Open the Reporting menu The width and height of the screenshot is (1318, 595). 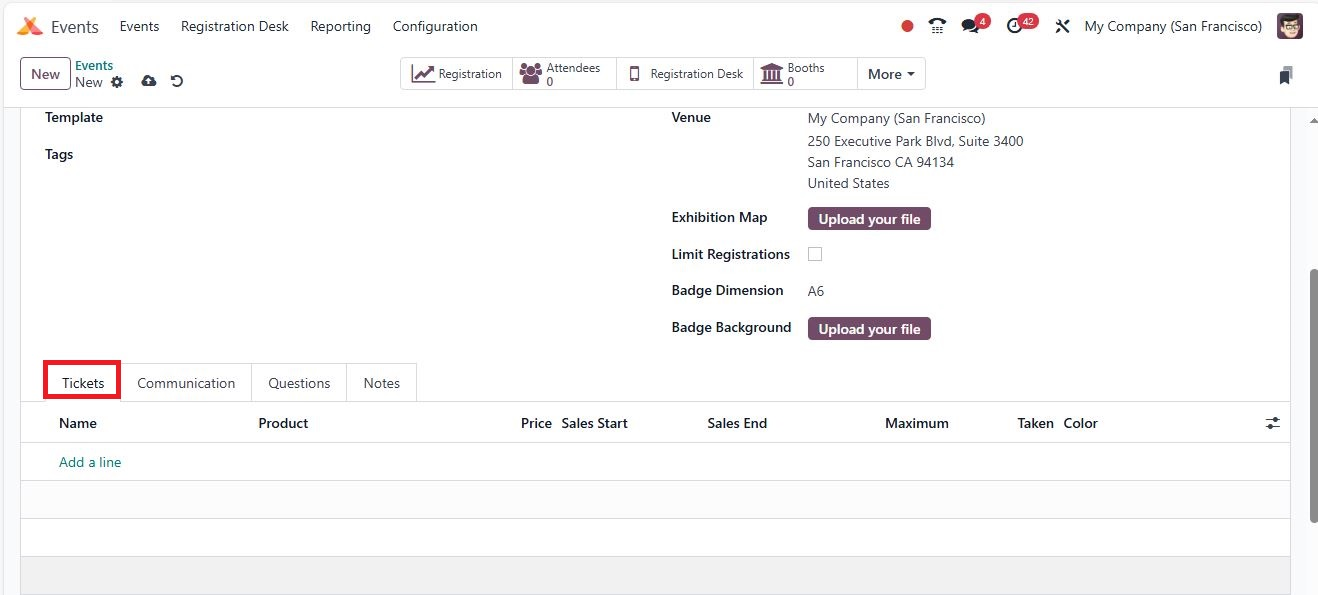pyautogui.click(x=340, y=26)
